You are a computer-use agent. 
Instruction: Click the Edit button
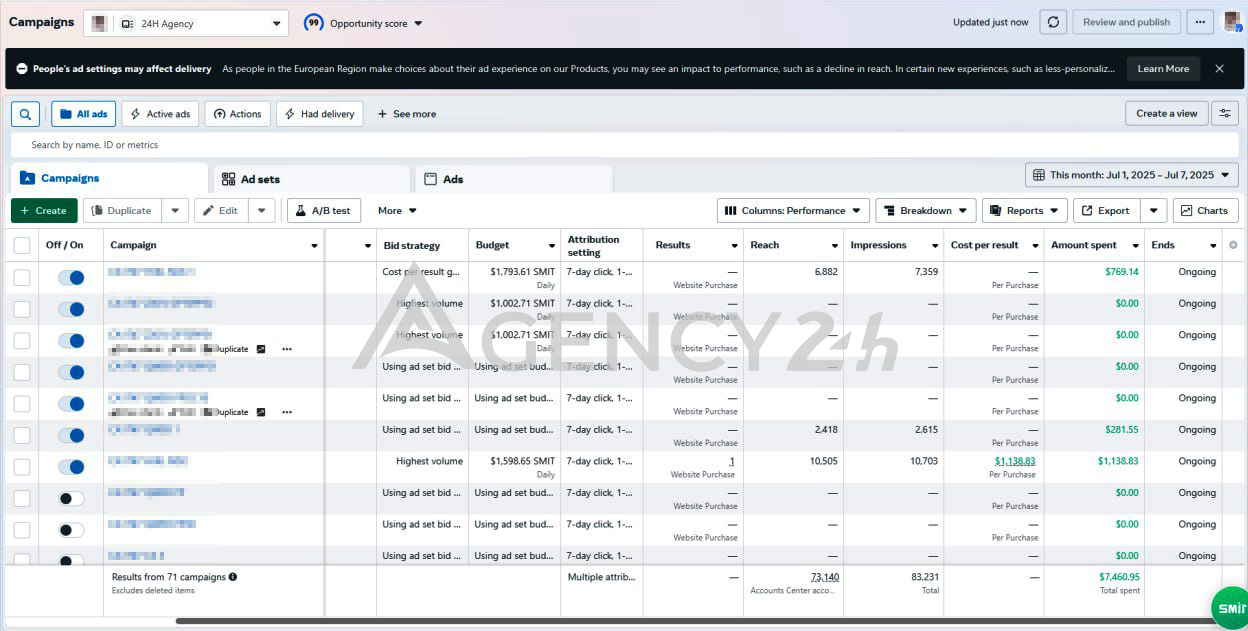[221, 211]
